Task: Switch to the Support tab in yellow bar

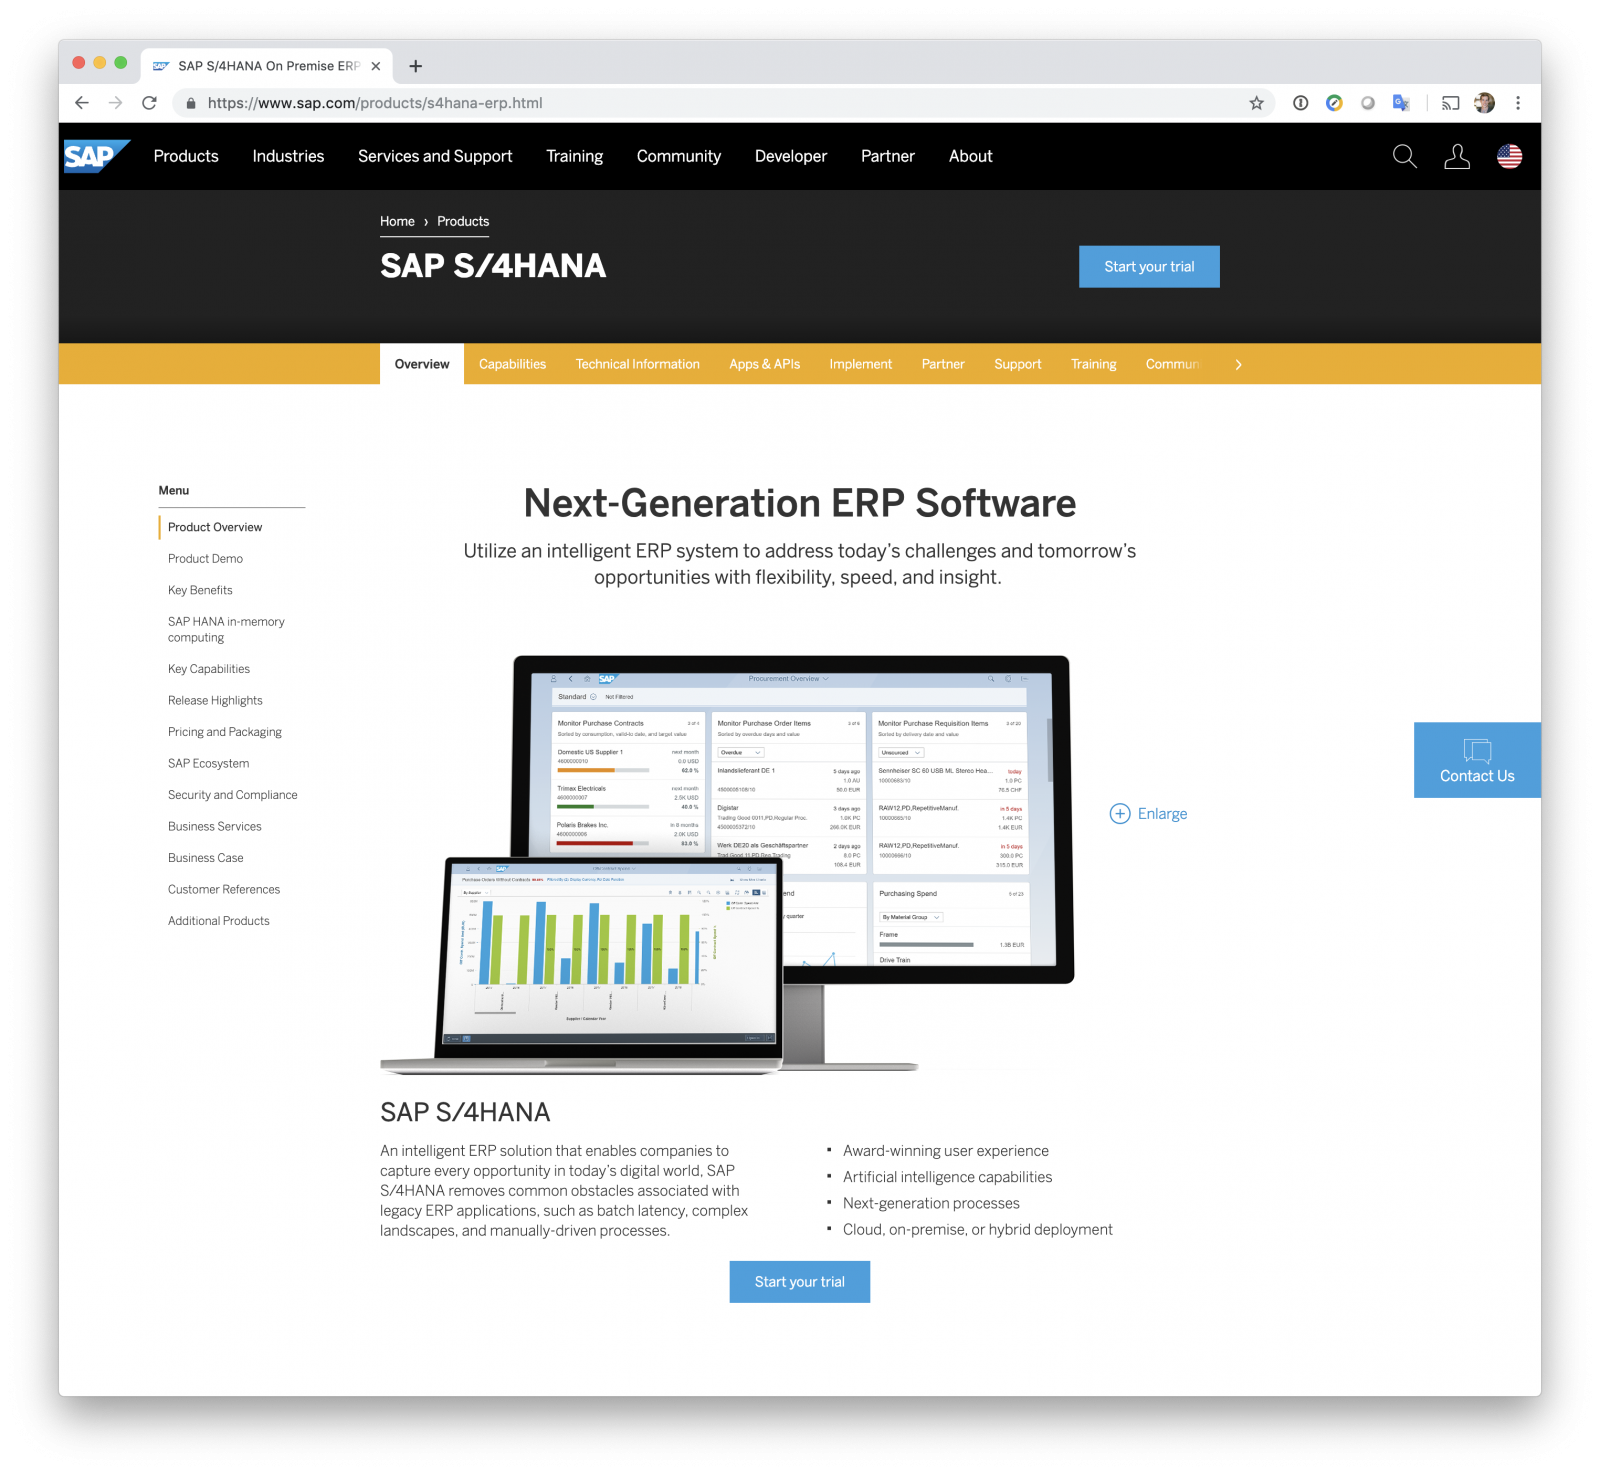Action: [1018, 364]
